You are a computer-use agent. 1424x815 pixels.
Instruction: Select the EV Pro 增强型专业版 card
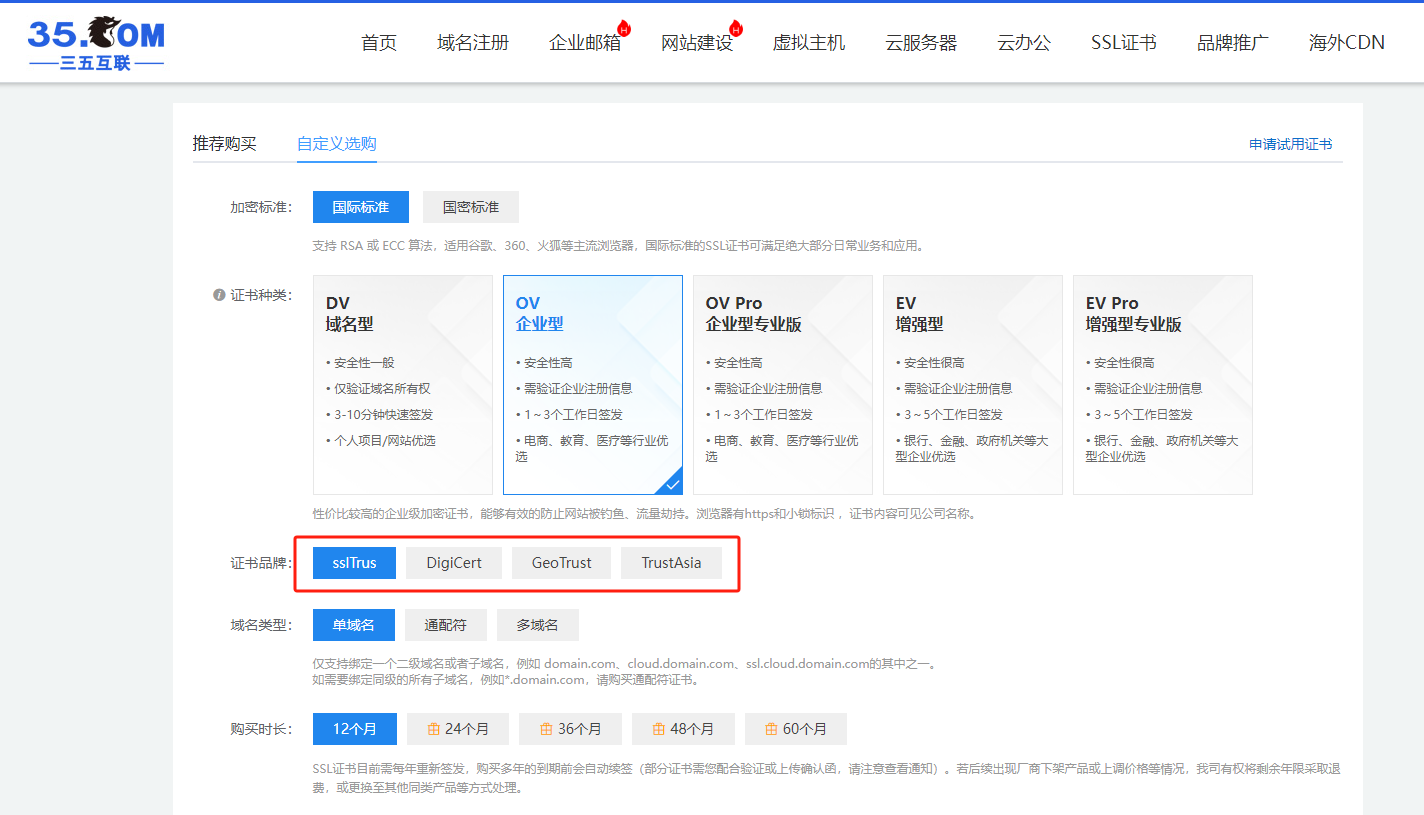pos(1162,385)
